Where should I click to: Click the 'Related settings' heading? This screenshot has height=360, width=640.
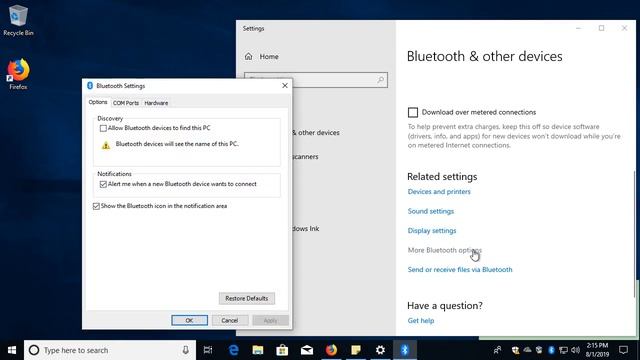tap(442, 176)
